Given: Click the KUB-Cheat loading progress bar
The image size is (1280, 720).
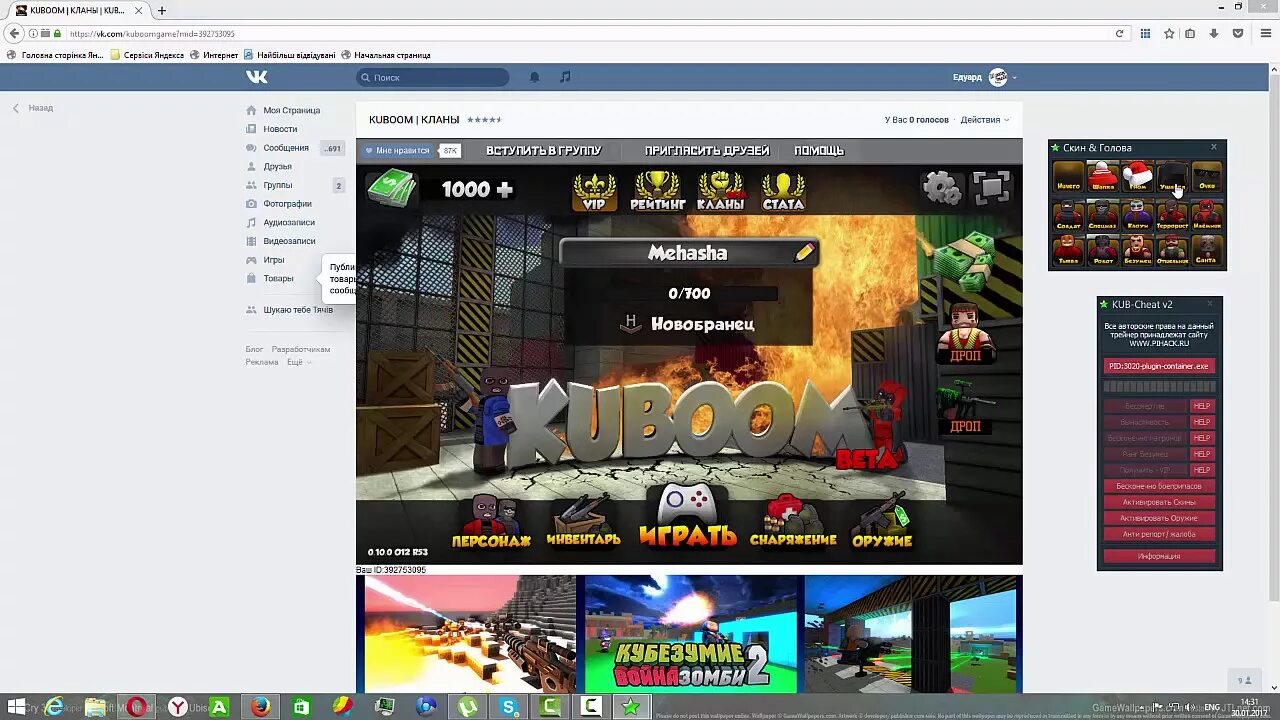Looking at the screenshot, I should tap(1159, 387).
